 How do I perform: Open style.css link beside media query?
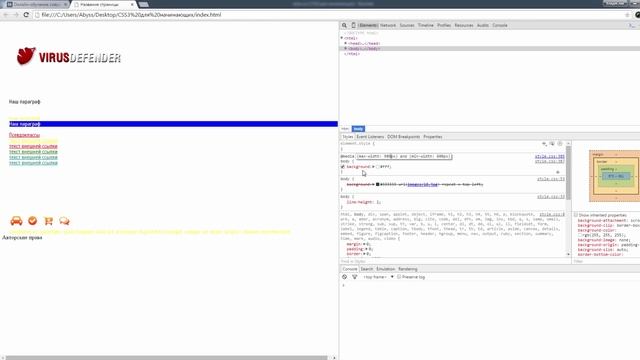point(550,156)
